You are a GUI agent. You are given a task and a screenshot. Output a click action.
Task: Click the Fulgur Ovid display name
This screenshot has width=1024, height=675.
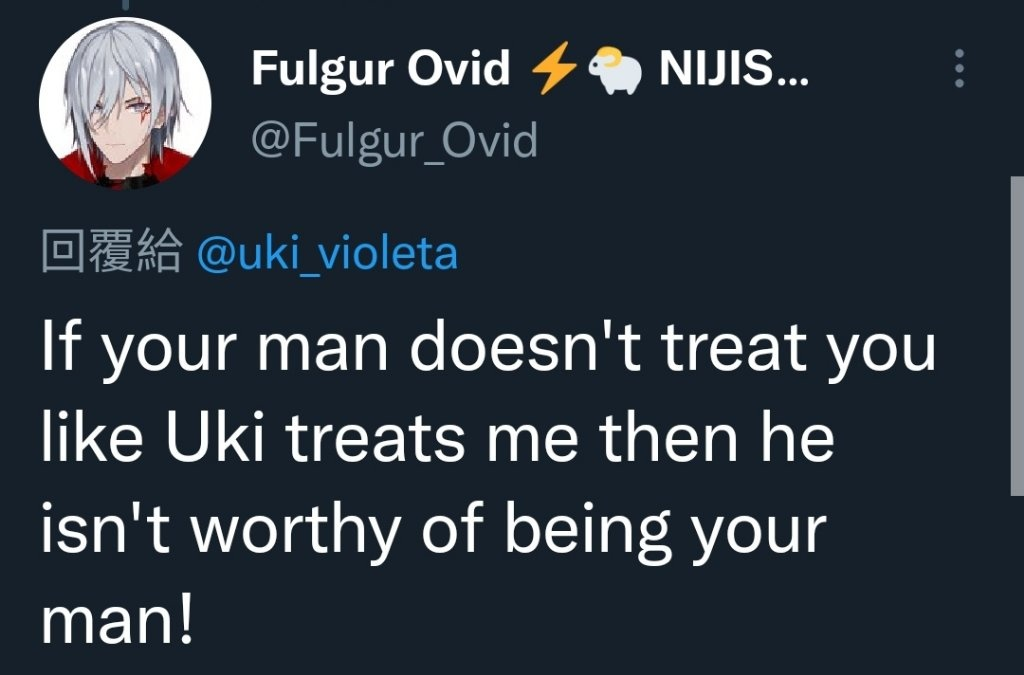(x=380, y=69)
